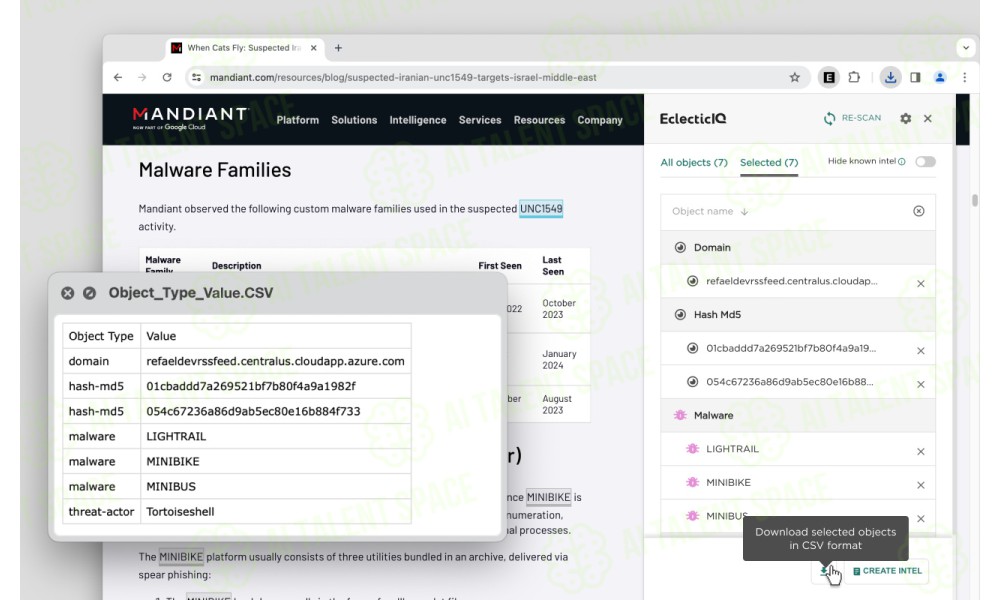
Task: Open the Resources menu
Action: [x=540, y=120]
